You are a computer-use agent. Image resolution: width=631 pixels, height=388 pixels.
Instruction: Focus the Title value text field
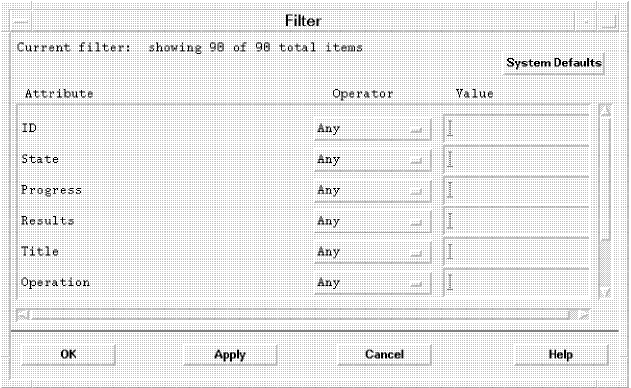click(x=516, y=252)
